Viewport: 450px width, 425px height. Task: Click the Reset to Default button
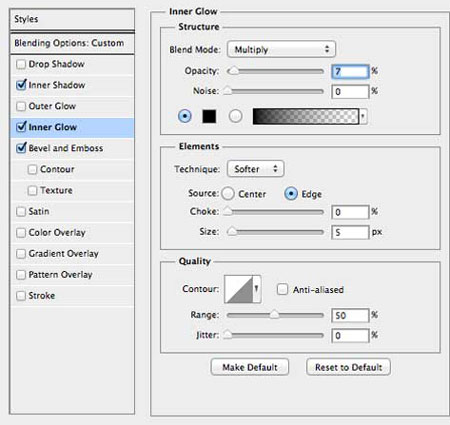point(348,367)
